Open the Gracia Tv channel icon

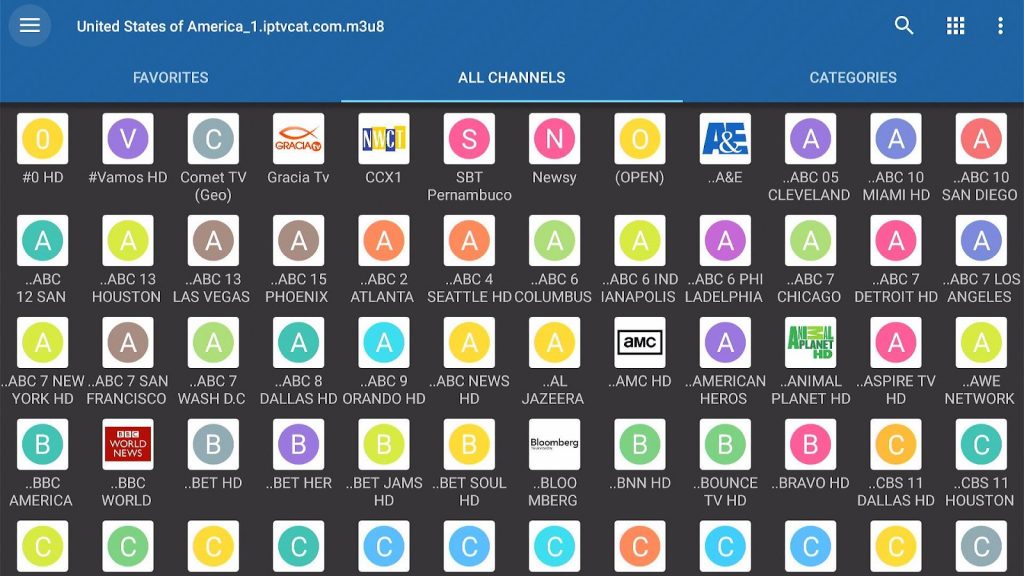point(298,139)
